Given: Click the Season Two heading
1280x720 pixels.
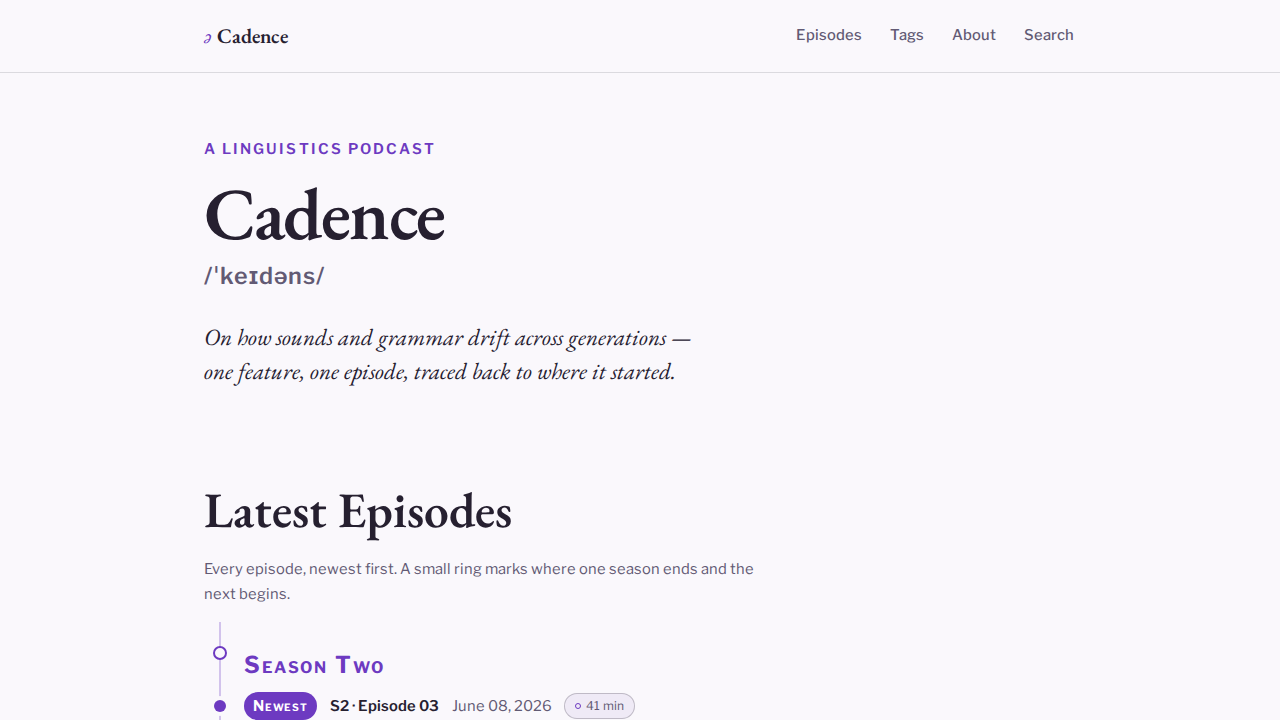Looking at the screenshot, I should click(314, 665).
